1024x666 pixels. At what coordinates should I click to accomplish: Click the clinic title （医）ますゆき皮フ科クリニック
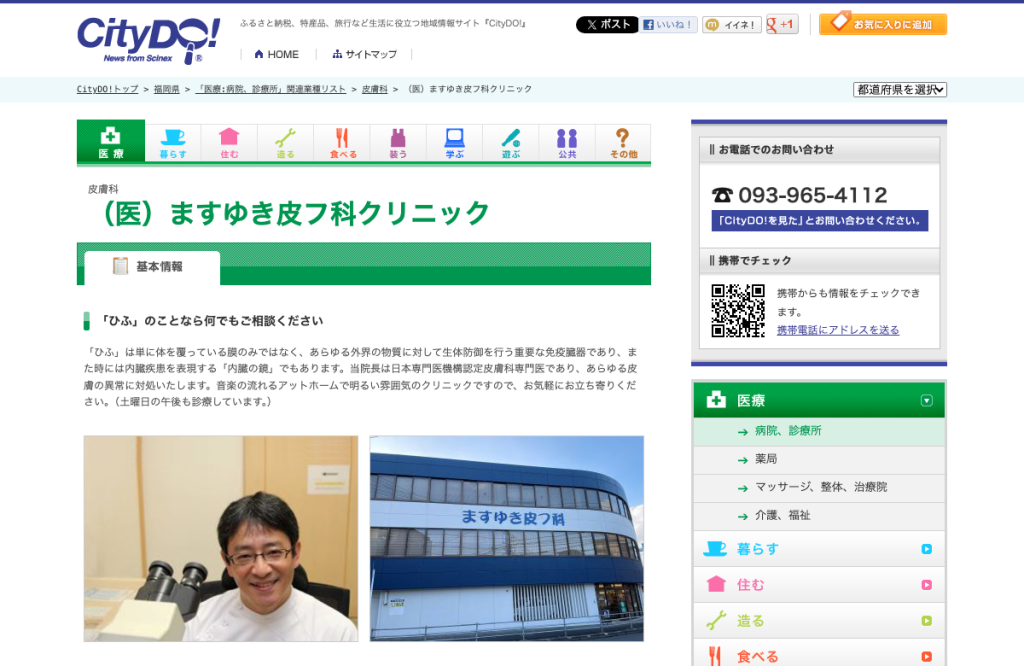(294, 214)
